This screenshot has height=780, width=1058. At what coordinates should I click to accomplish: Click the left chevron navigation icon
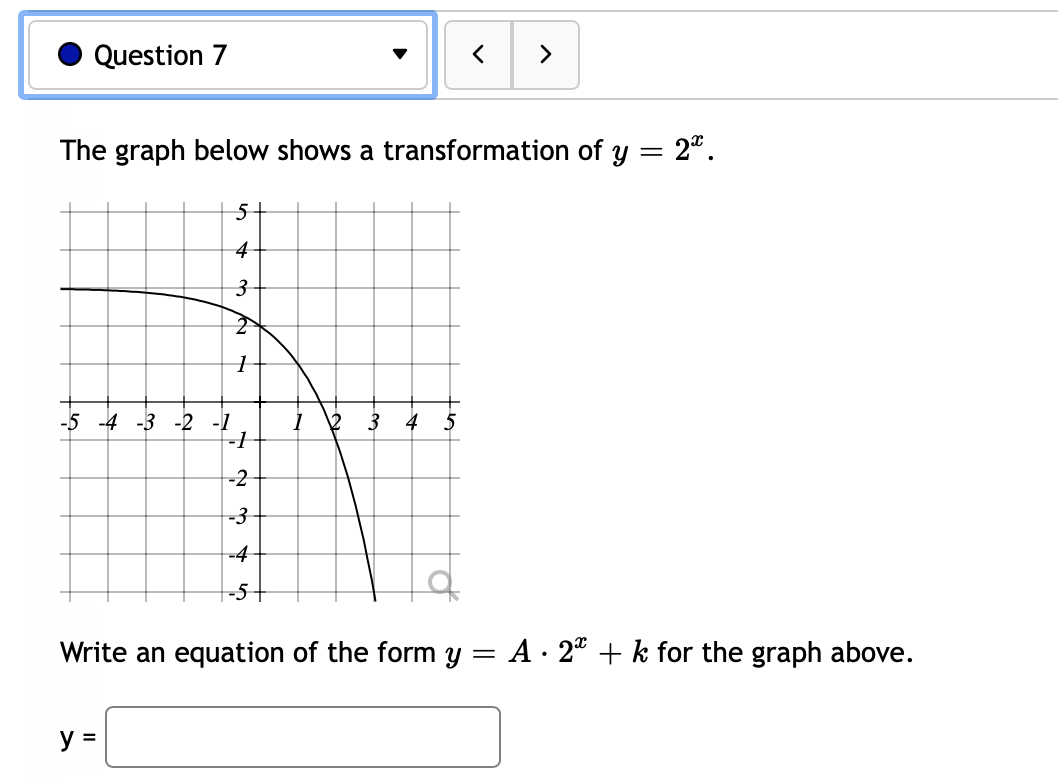[479, 55]
